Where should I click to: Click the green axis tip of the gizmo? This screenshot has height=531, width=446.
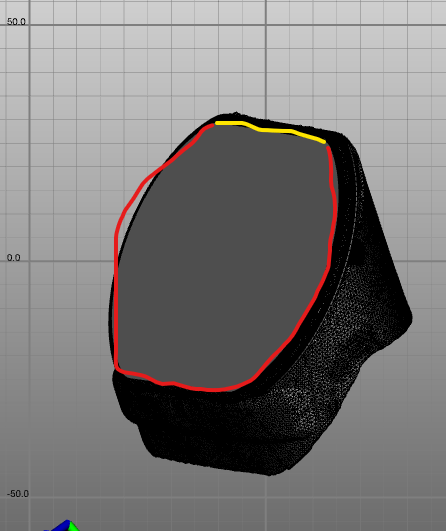coord(74,527)
